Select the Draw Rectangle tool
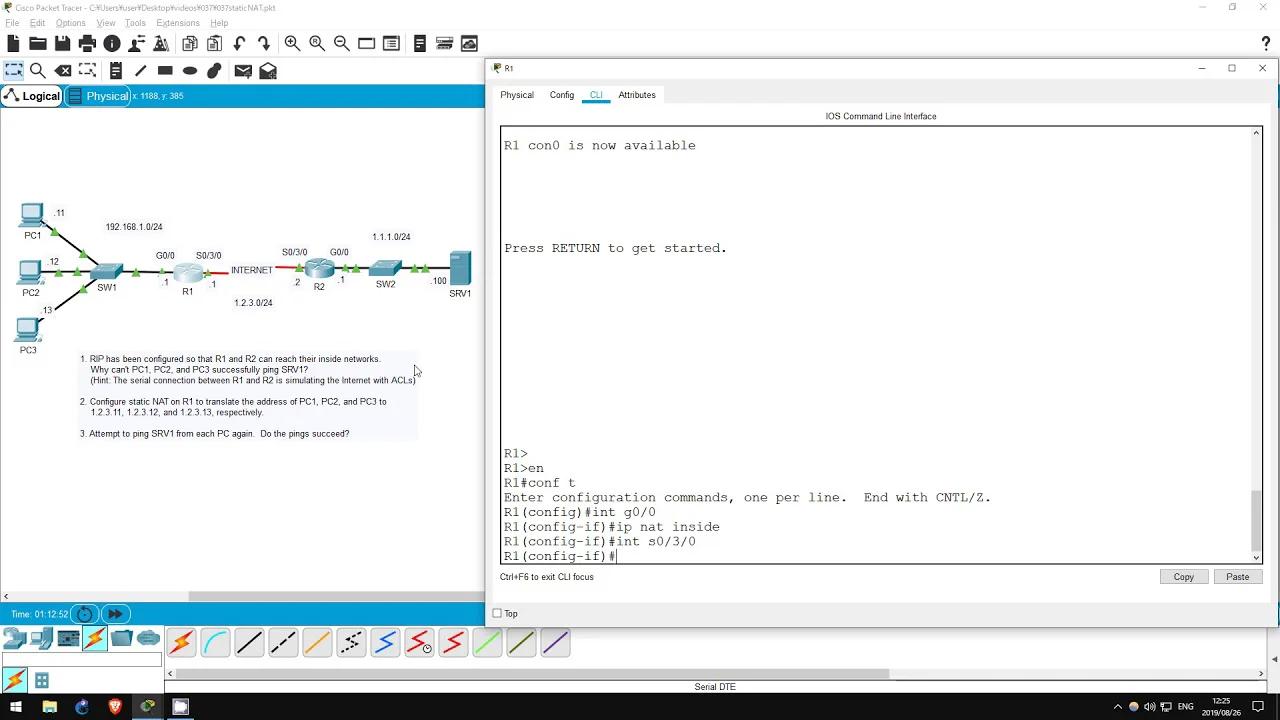Viewport: 1280px width, 720px height. click(164, 70)
